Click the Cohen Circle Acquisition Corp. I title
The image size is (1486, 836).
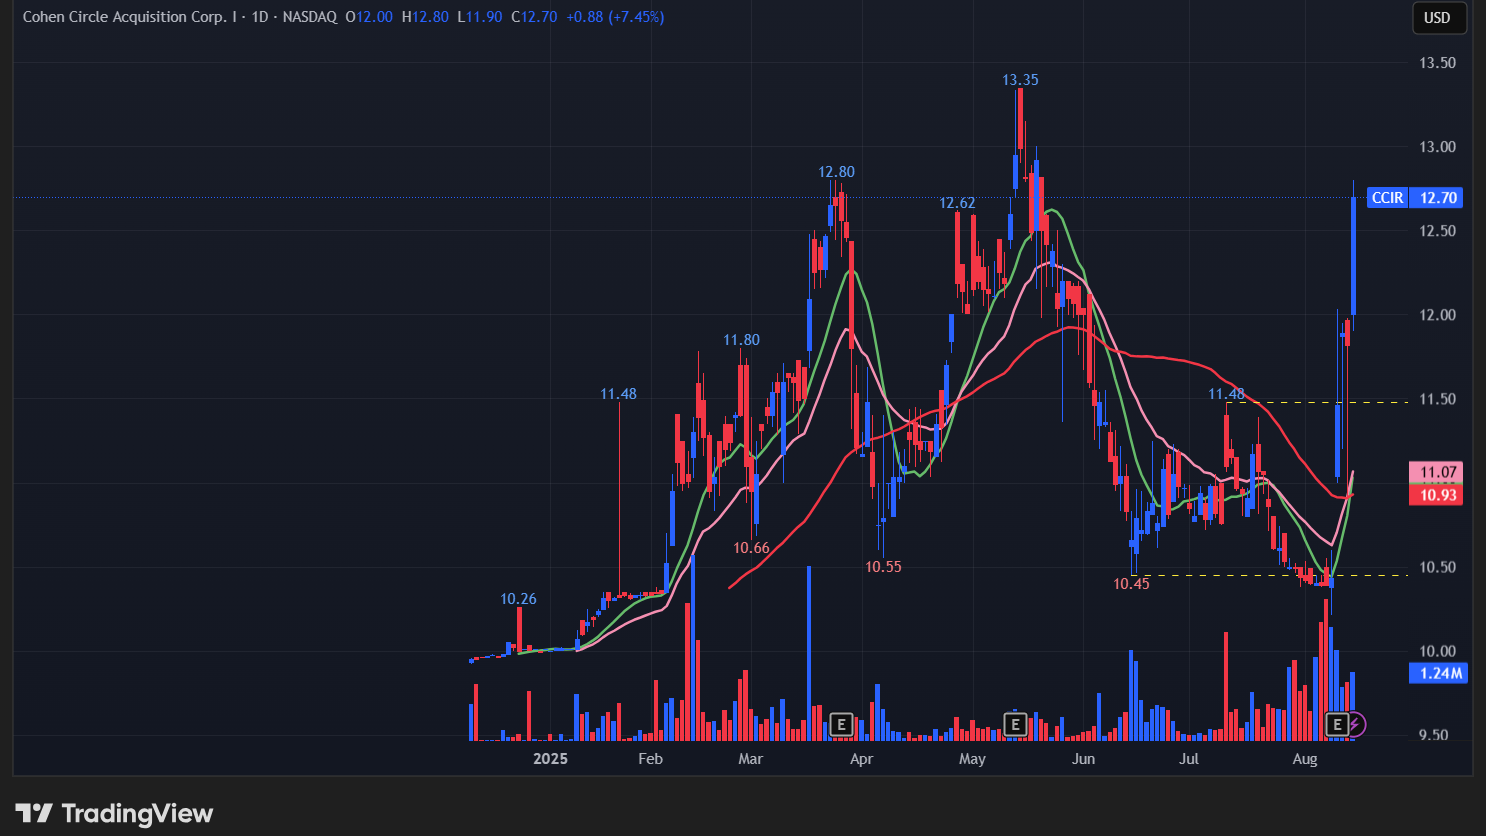pyautogui.click(x=129, y=17)
